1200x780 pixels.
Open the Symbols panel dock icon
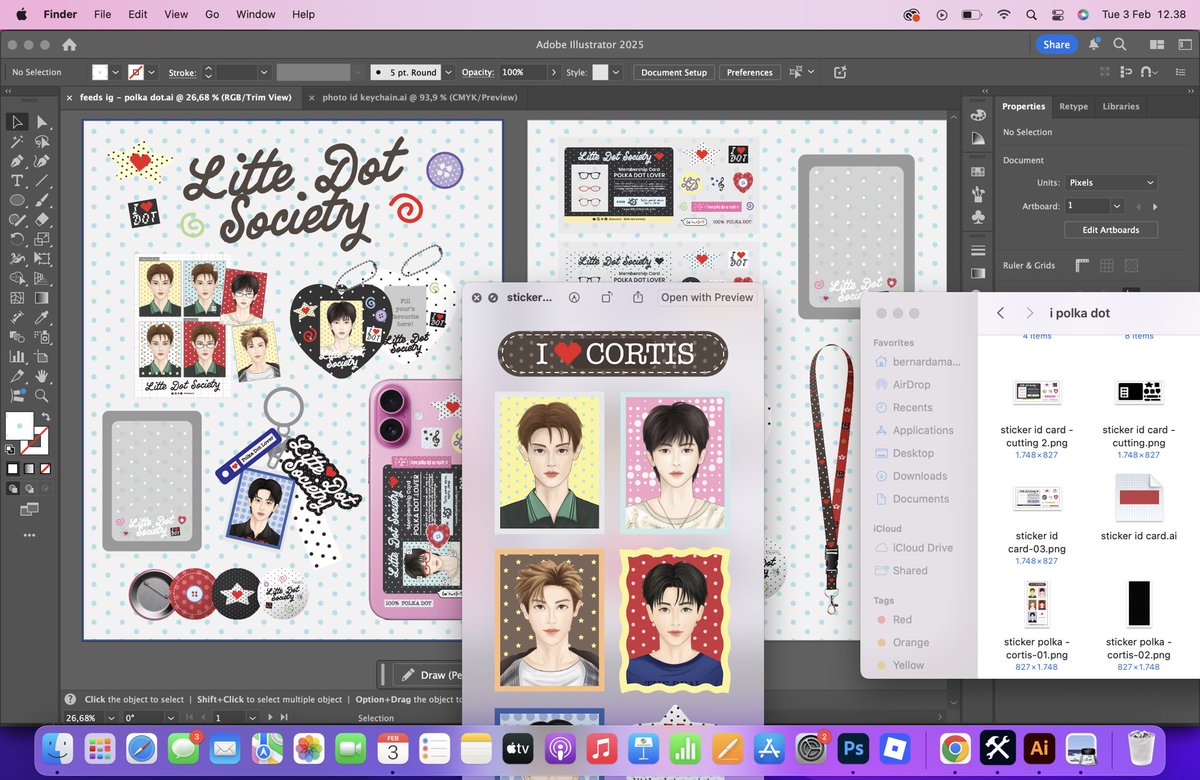[978, 216]
